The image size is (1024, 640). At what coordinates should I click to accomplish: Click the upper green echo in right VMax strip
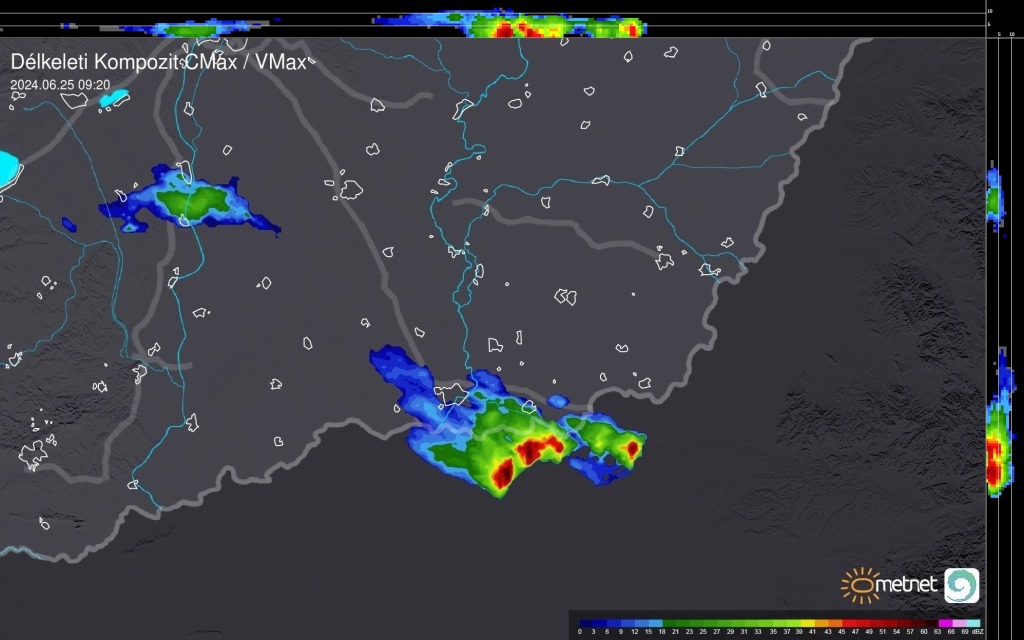tap(992, 202)
